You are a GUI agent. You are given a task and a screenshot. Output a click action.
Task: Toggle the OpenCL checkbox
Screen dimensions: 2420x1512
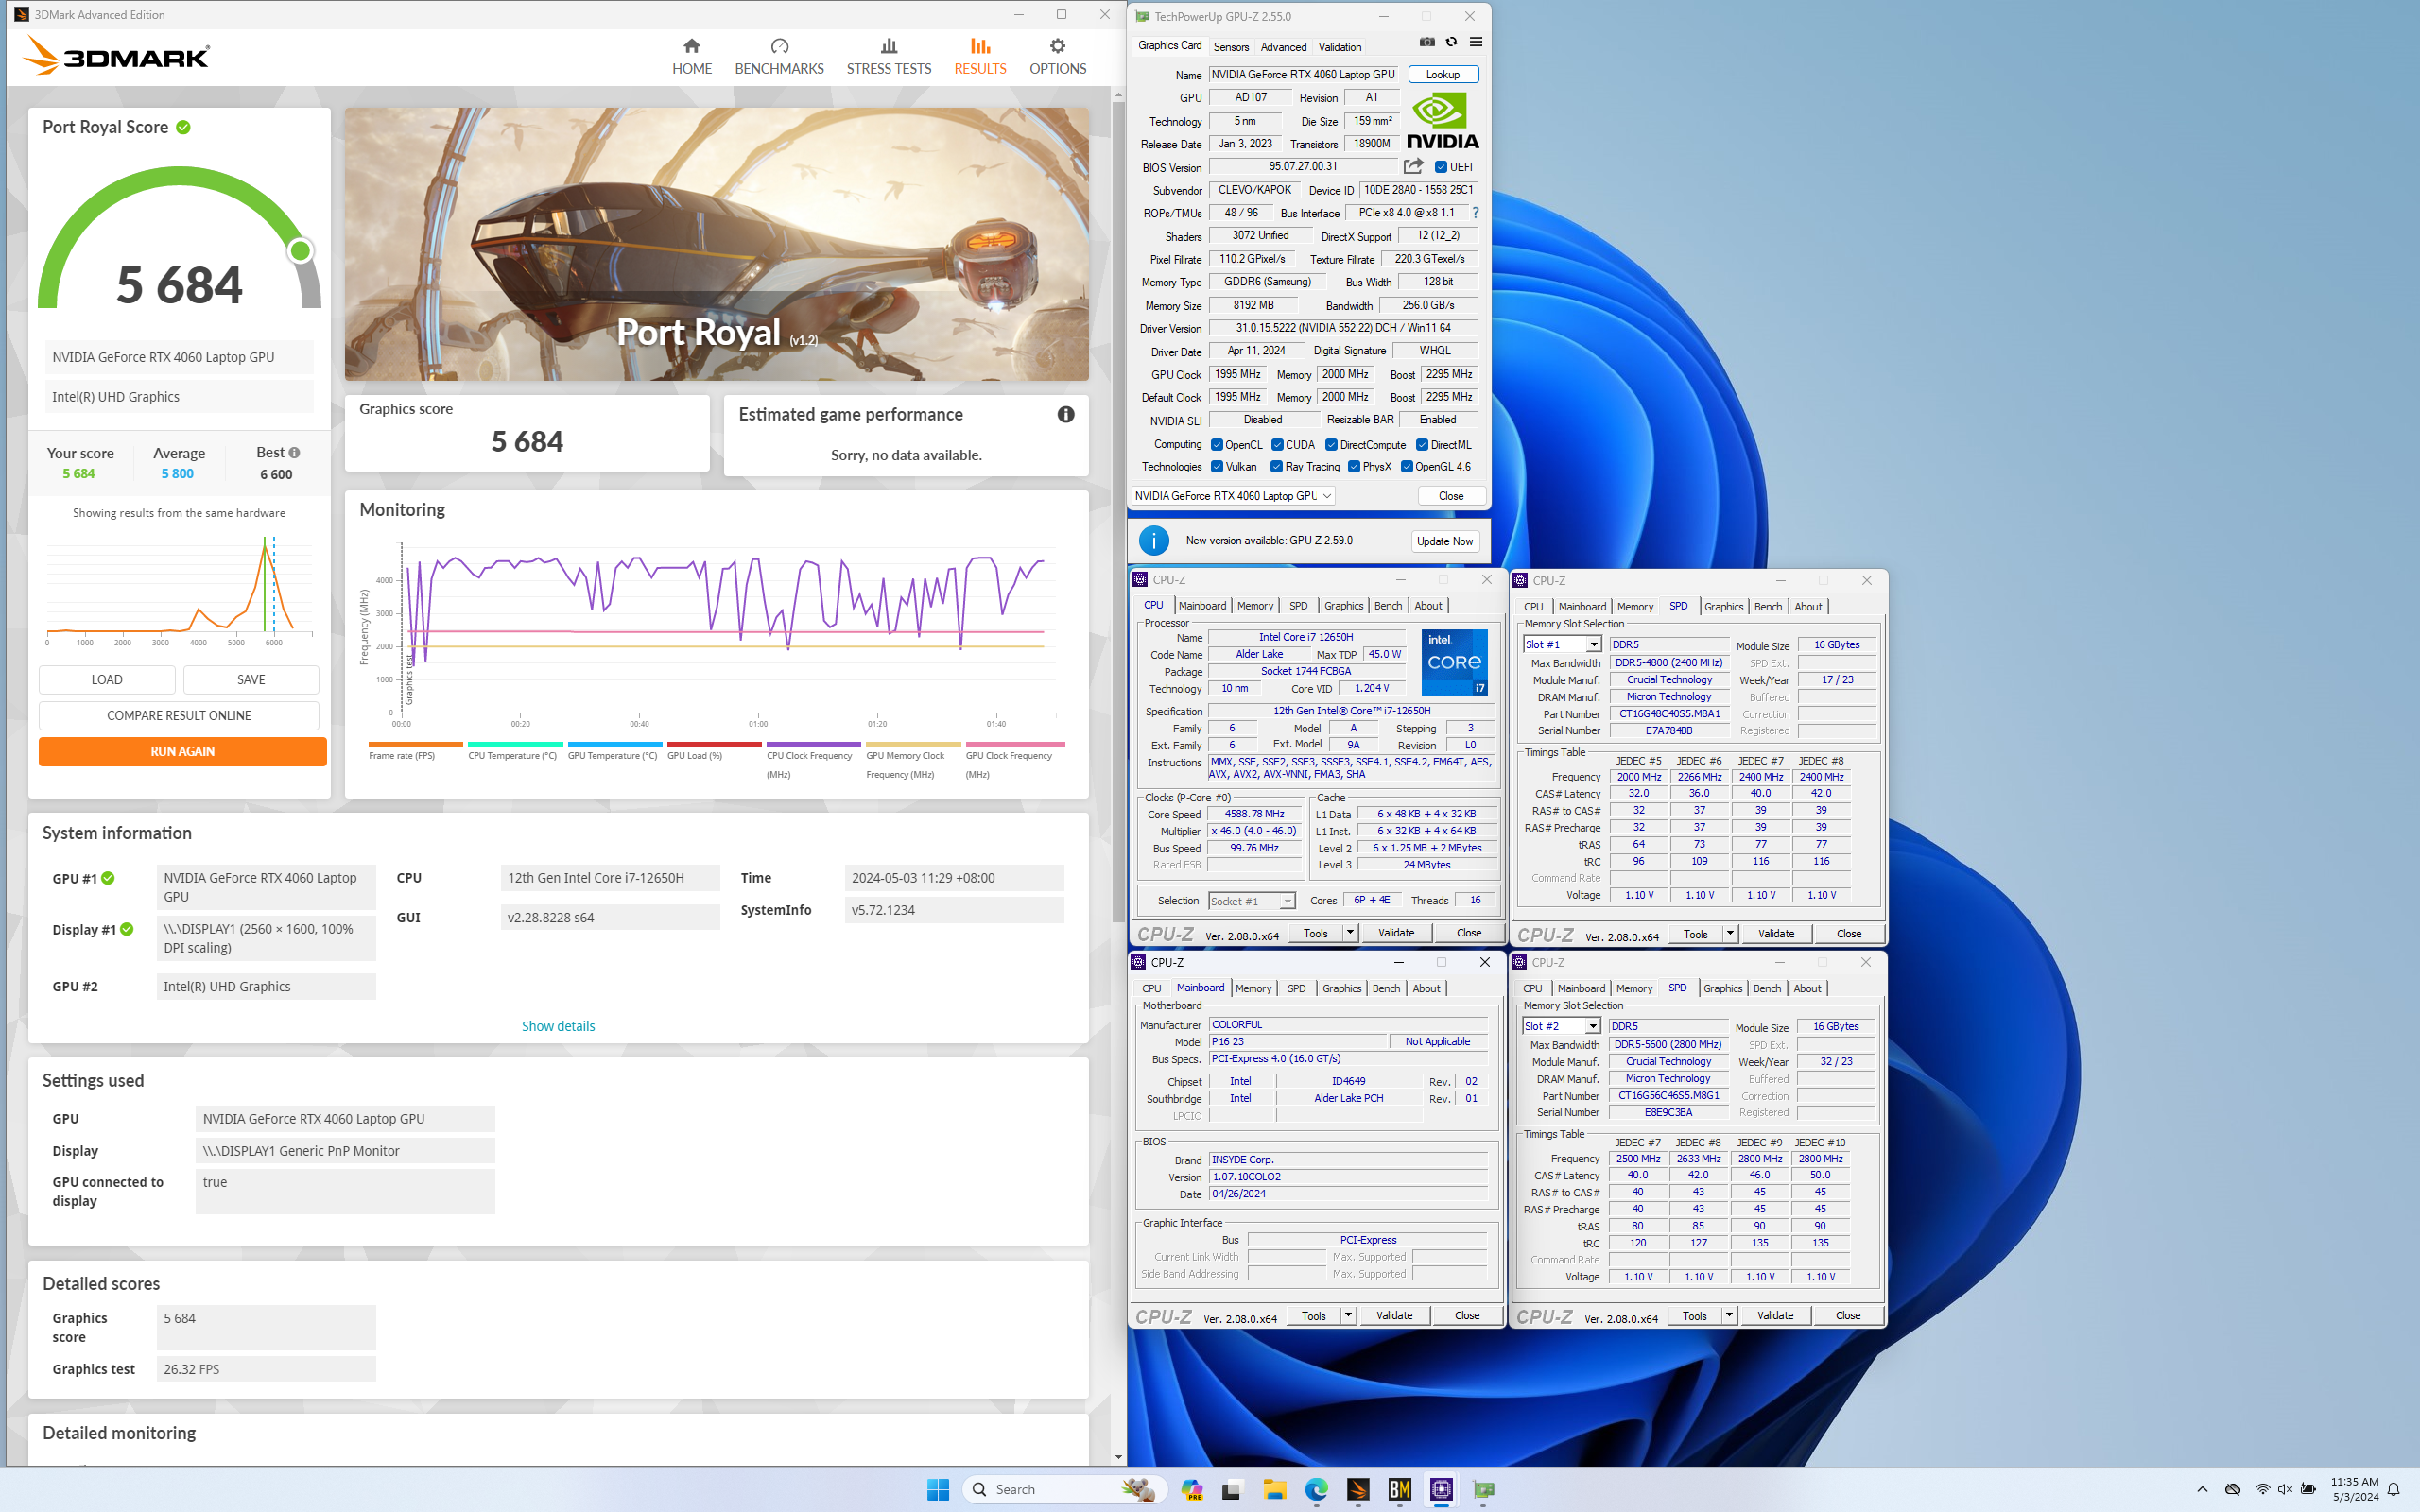click(1217, 445)
